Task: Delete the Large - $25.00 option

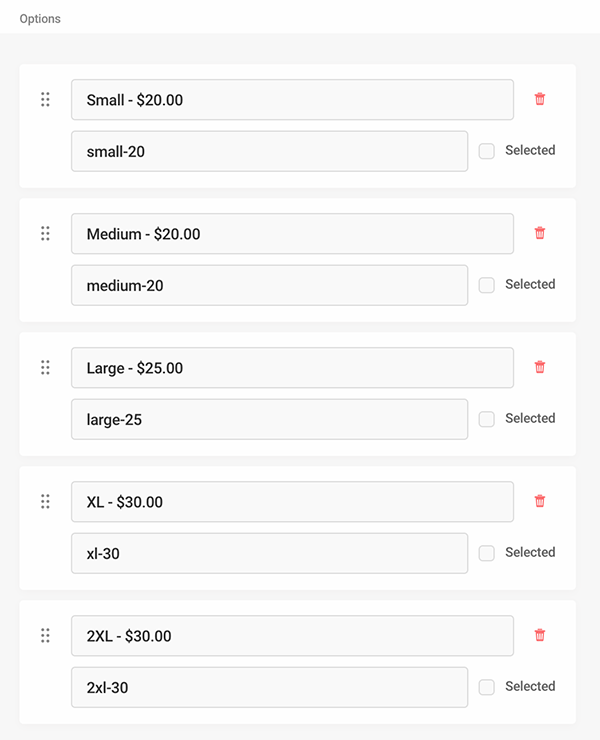Action: 540,367
